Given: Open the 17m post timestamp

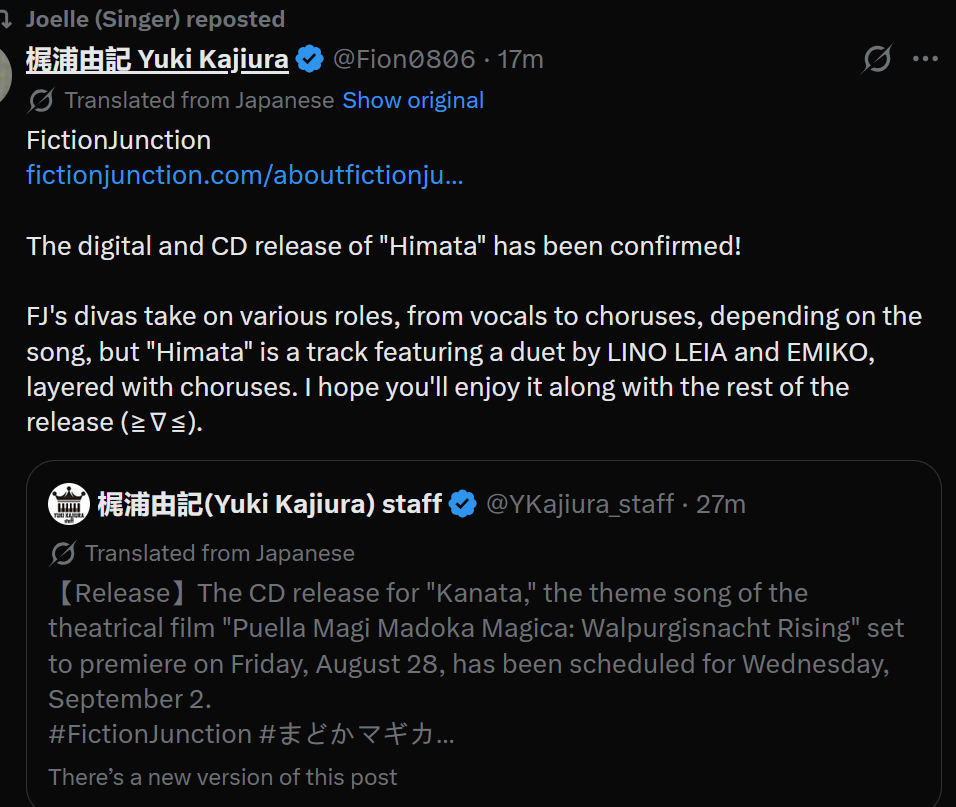Looking at the screenshot, I should pyautogui.click(x=520, y=60).
